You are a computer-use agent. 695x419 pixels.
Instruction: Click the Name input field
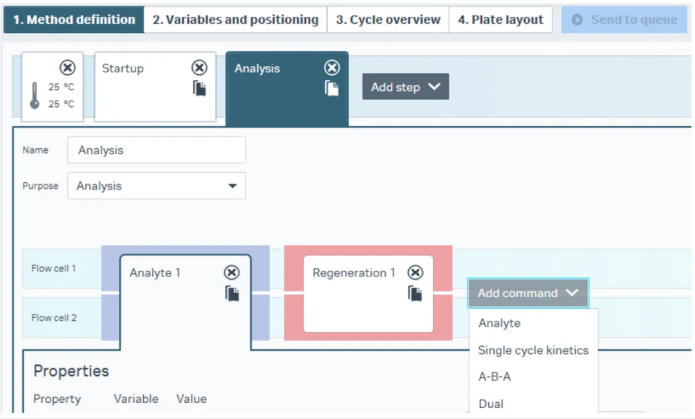[x=156, y=150]
